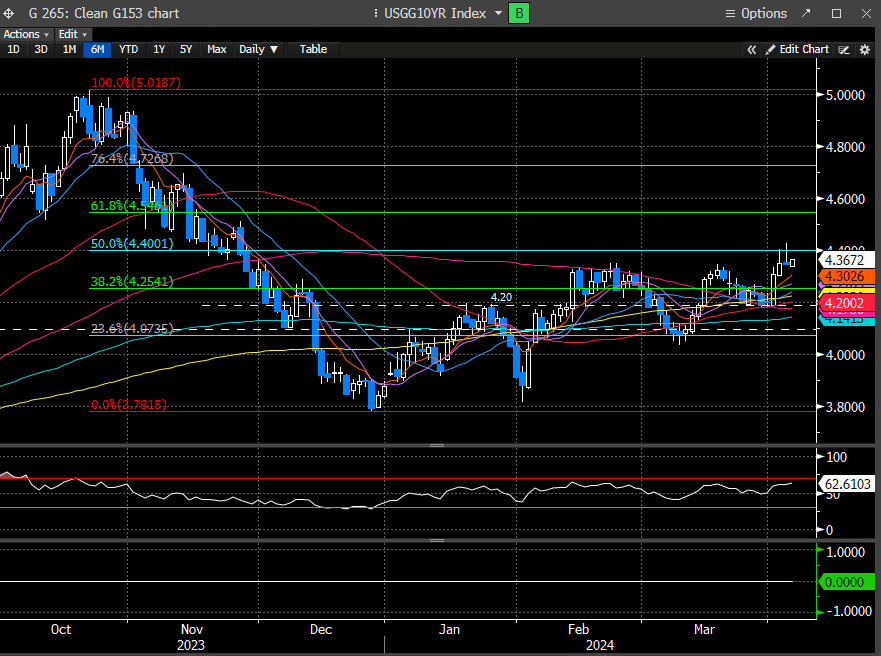The height and width of the screenshot is (656, 881).
Task: Select the 5Y time range
Action: click(x=186, y=49)
